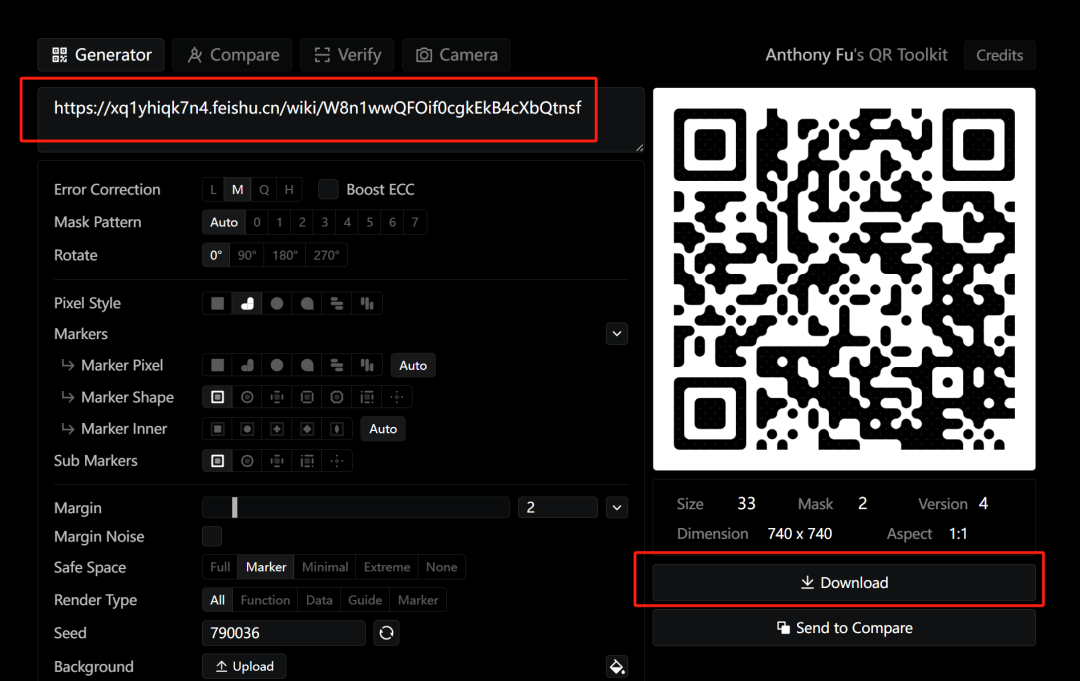Choose circle Marker Inner icon
Image resolution: width=1080 pixels, height=681 pixels.
(x=247, y=428)
